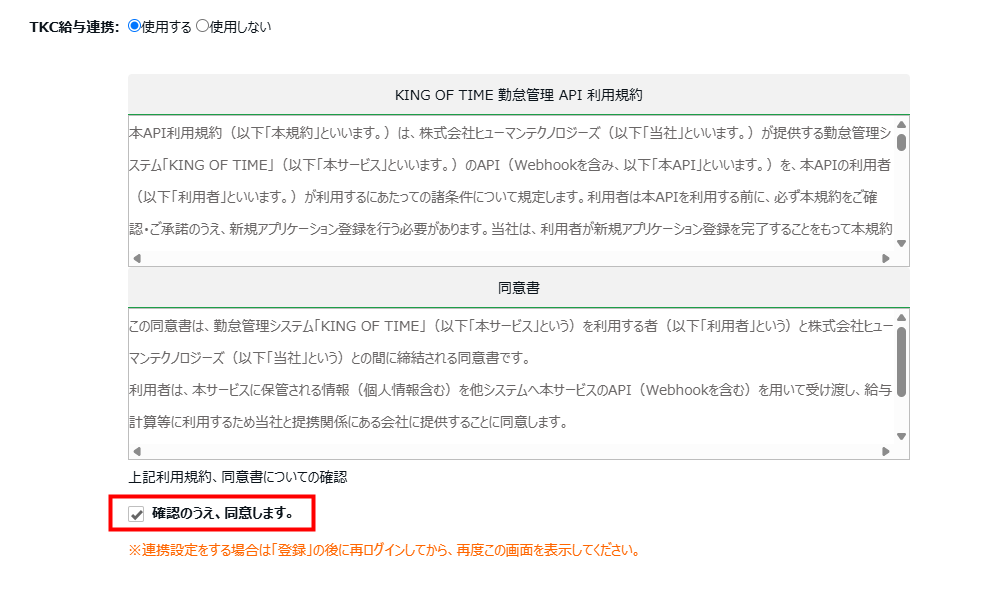Click the orange ※連携設定をする場合 notice
Image resolution: width=999 pixels, height=590 pixels.
384,550
